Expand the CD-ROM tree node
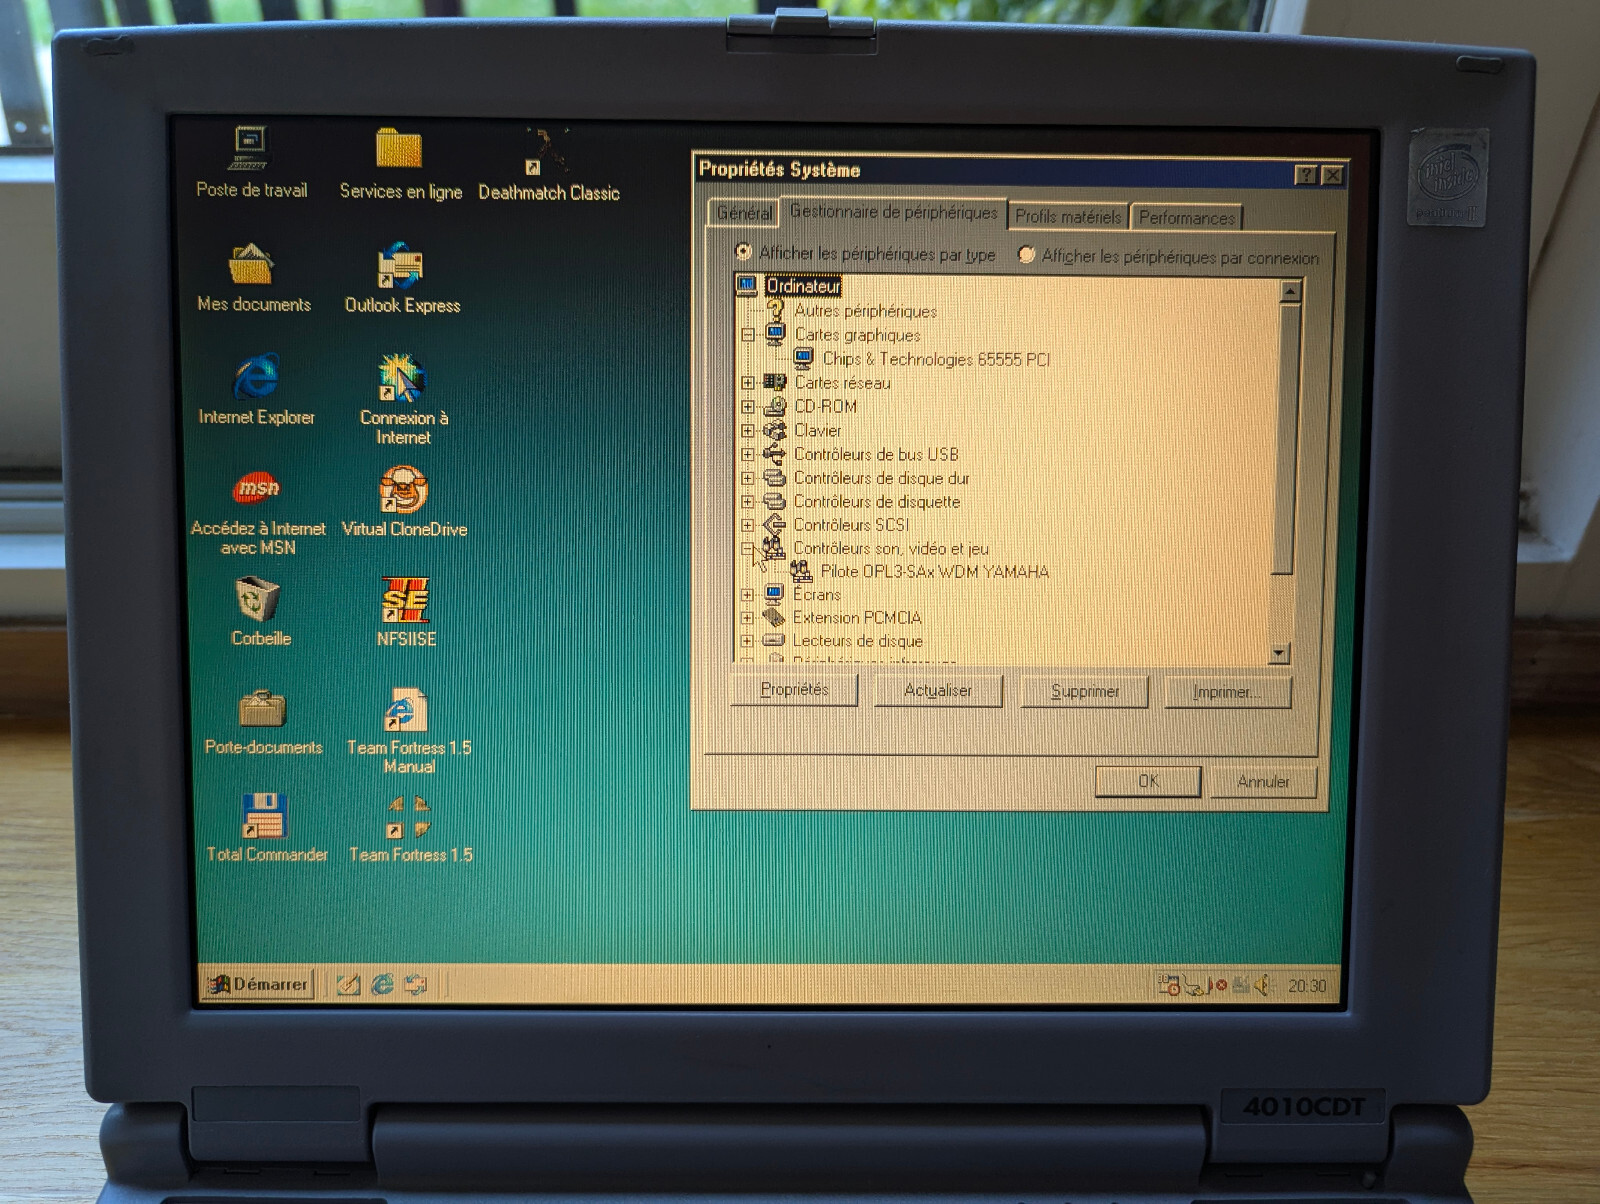This screenshot has height=1204, width=1600. 747,407
